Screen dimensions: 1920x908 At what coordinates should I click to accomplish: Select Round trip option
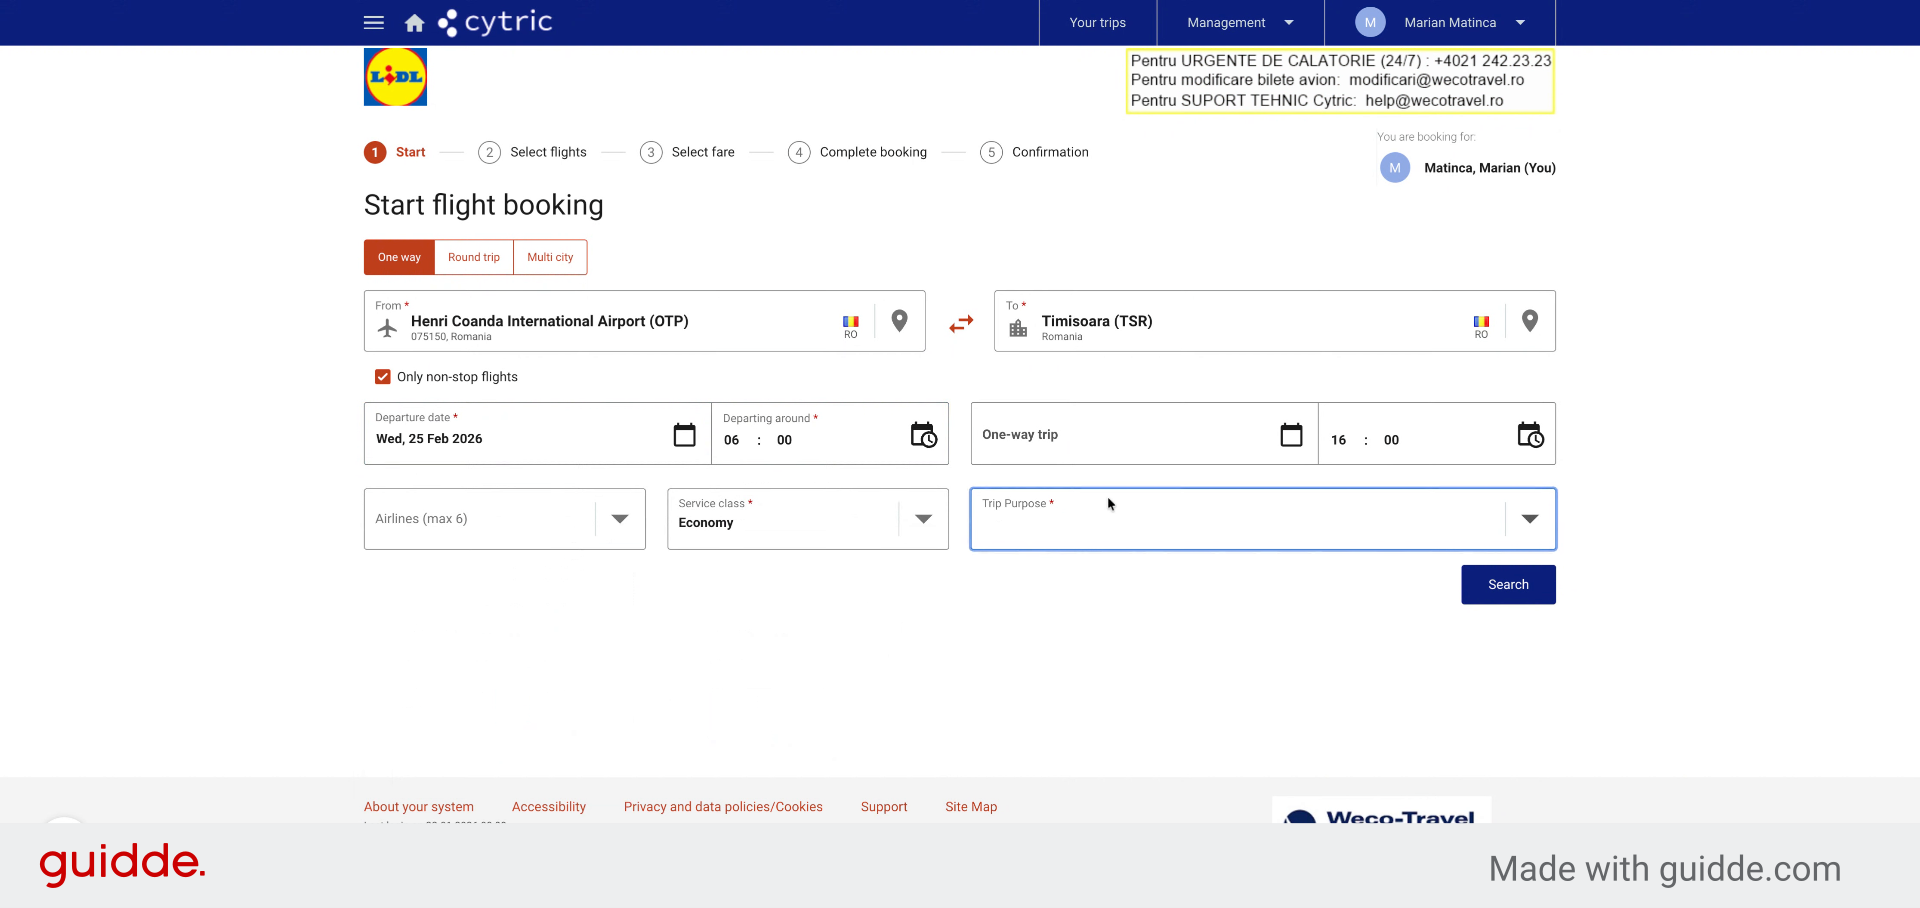tap(474, 257)
